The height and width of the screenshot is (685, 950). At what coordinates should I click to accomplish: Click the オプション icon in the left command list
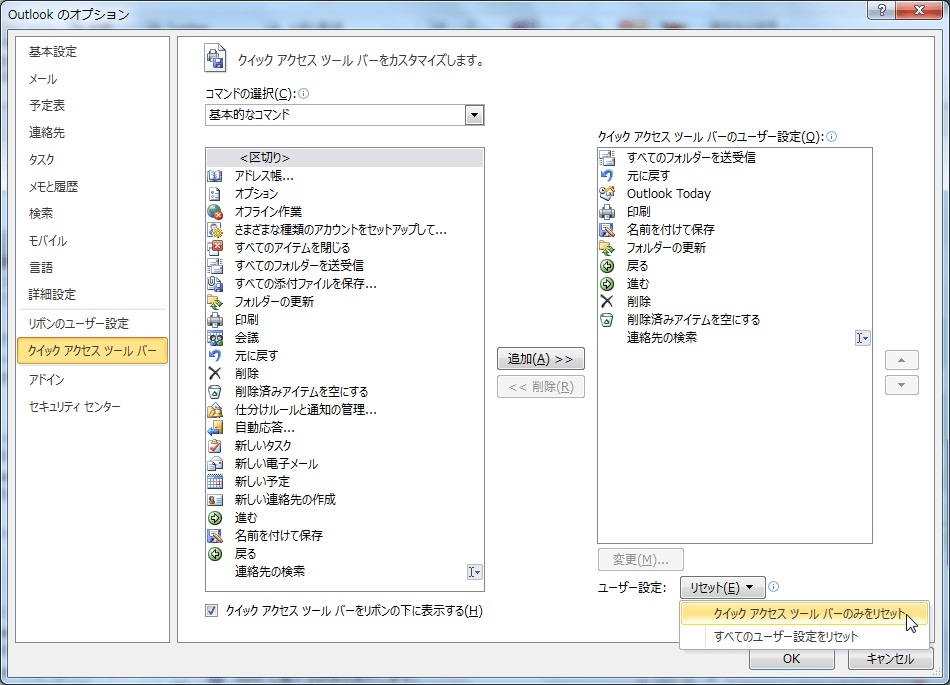click(215, 194)
